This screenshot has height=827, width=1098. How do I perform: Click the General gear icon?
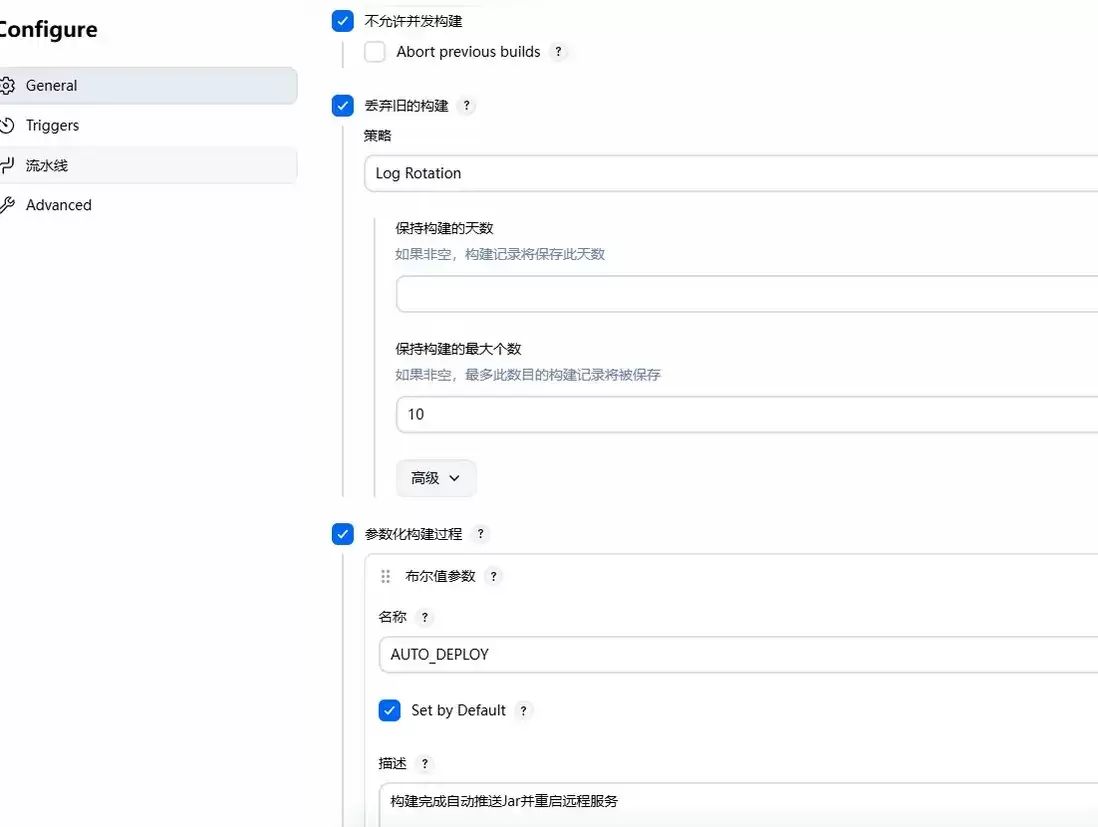[7, 85]
